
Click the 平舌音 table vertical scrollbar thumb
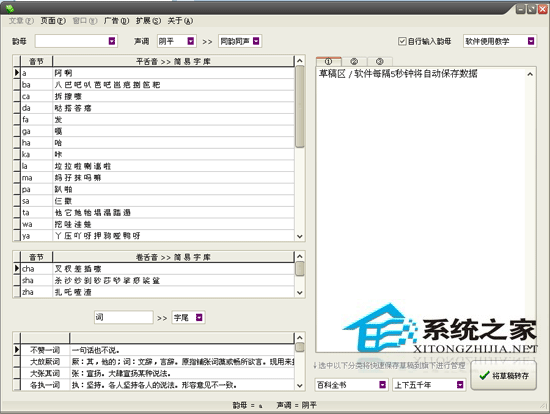(300, 107)
